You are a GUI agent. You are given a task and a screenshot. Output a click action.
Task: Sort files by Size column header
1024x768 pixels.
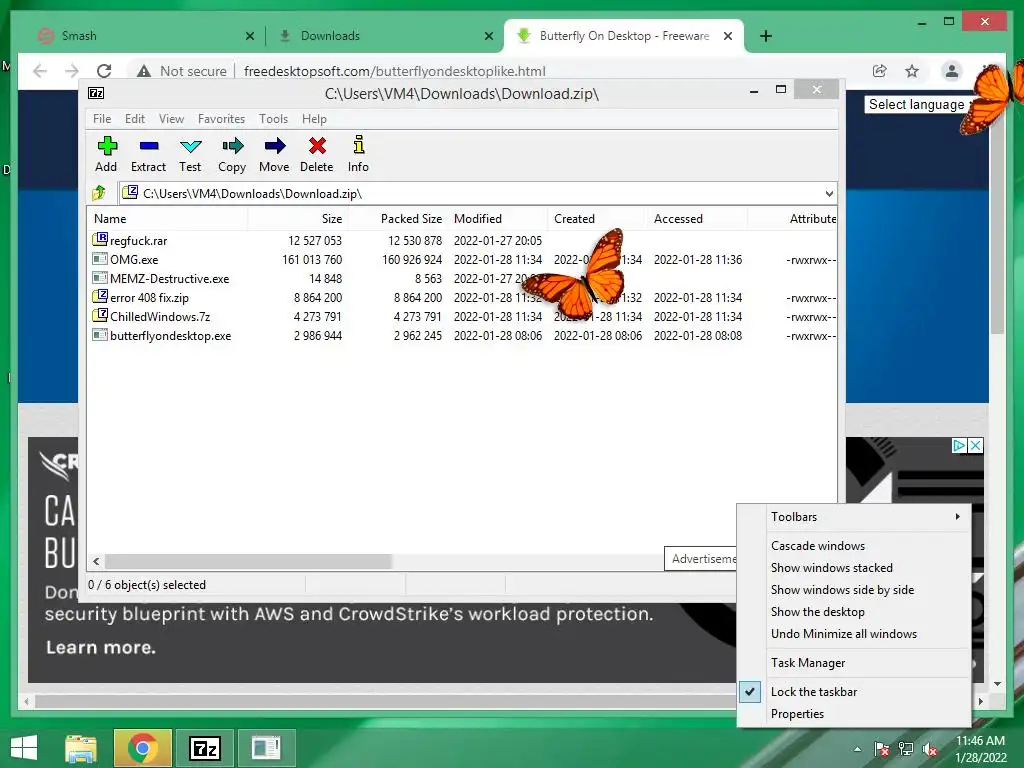(297, 219)
